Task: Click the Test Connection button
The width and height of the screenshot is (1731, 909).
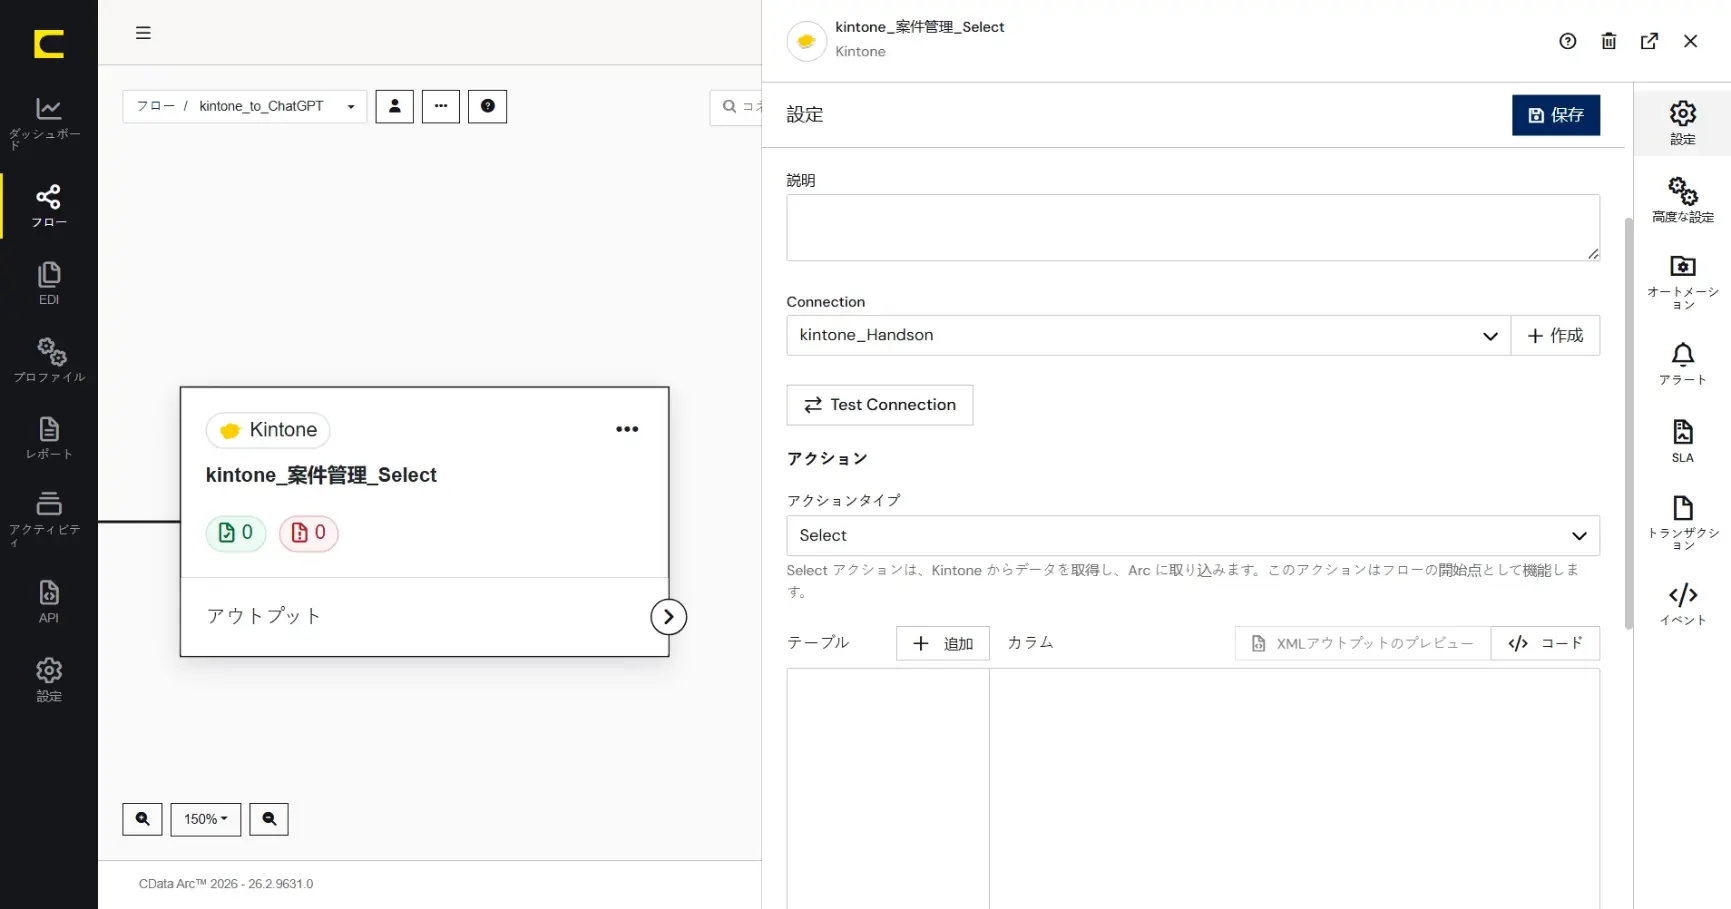Action: (x=880, y=405)
